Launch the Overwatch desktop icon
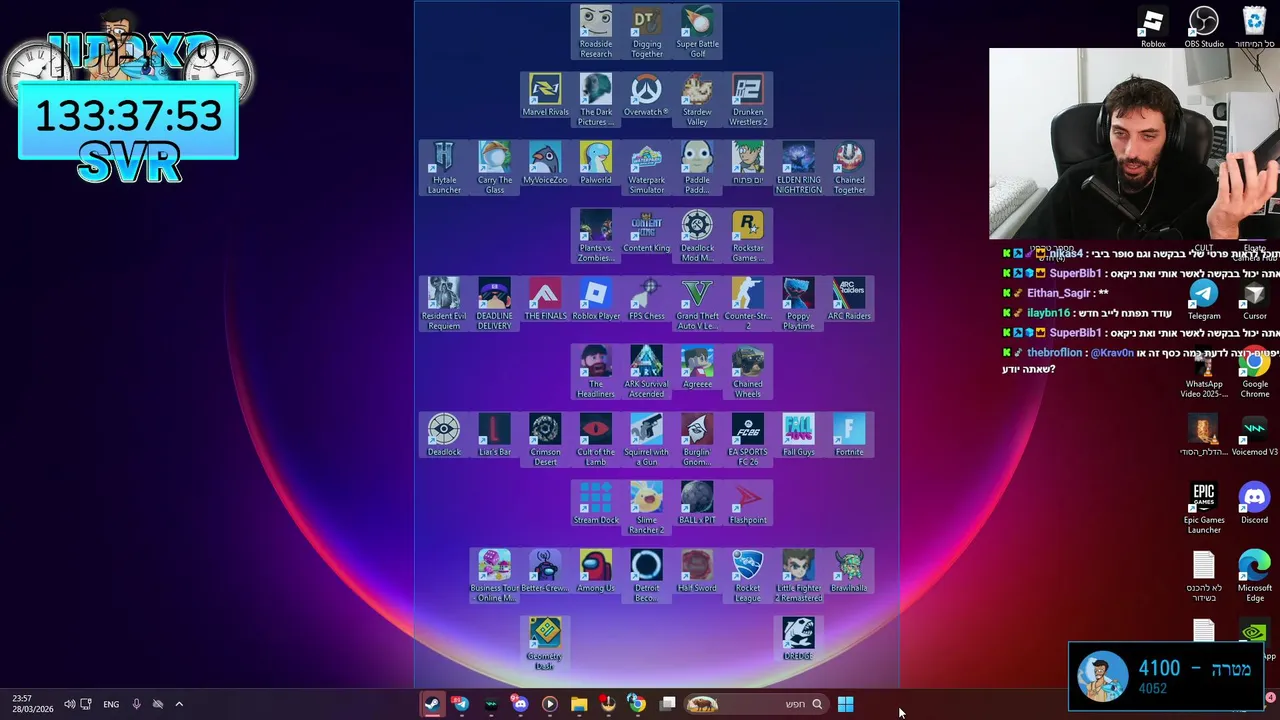1280x720 pixels. [647, 96]
